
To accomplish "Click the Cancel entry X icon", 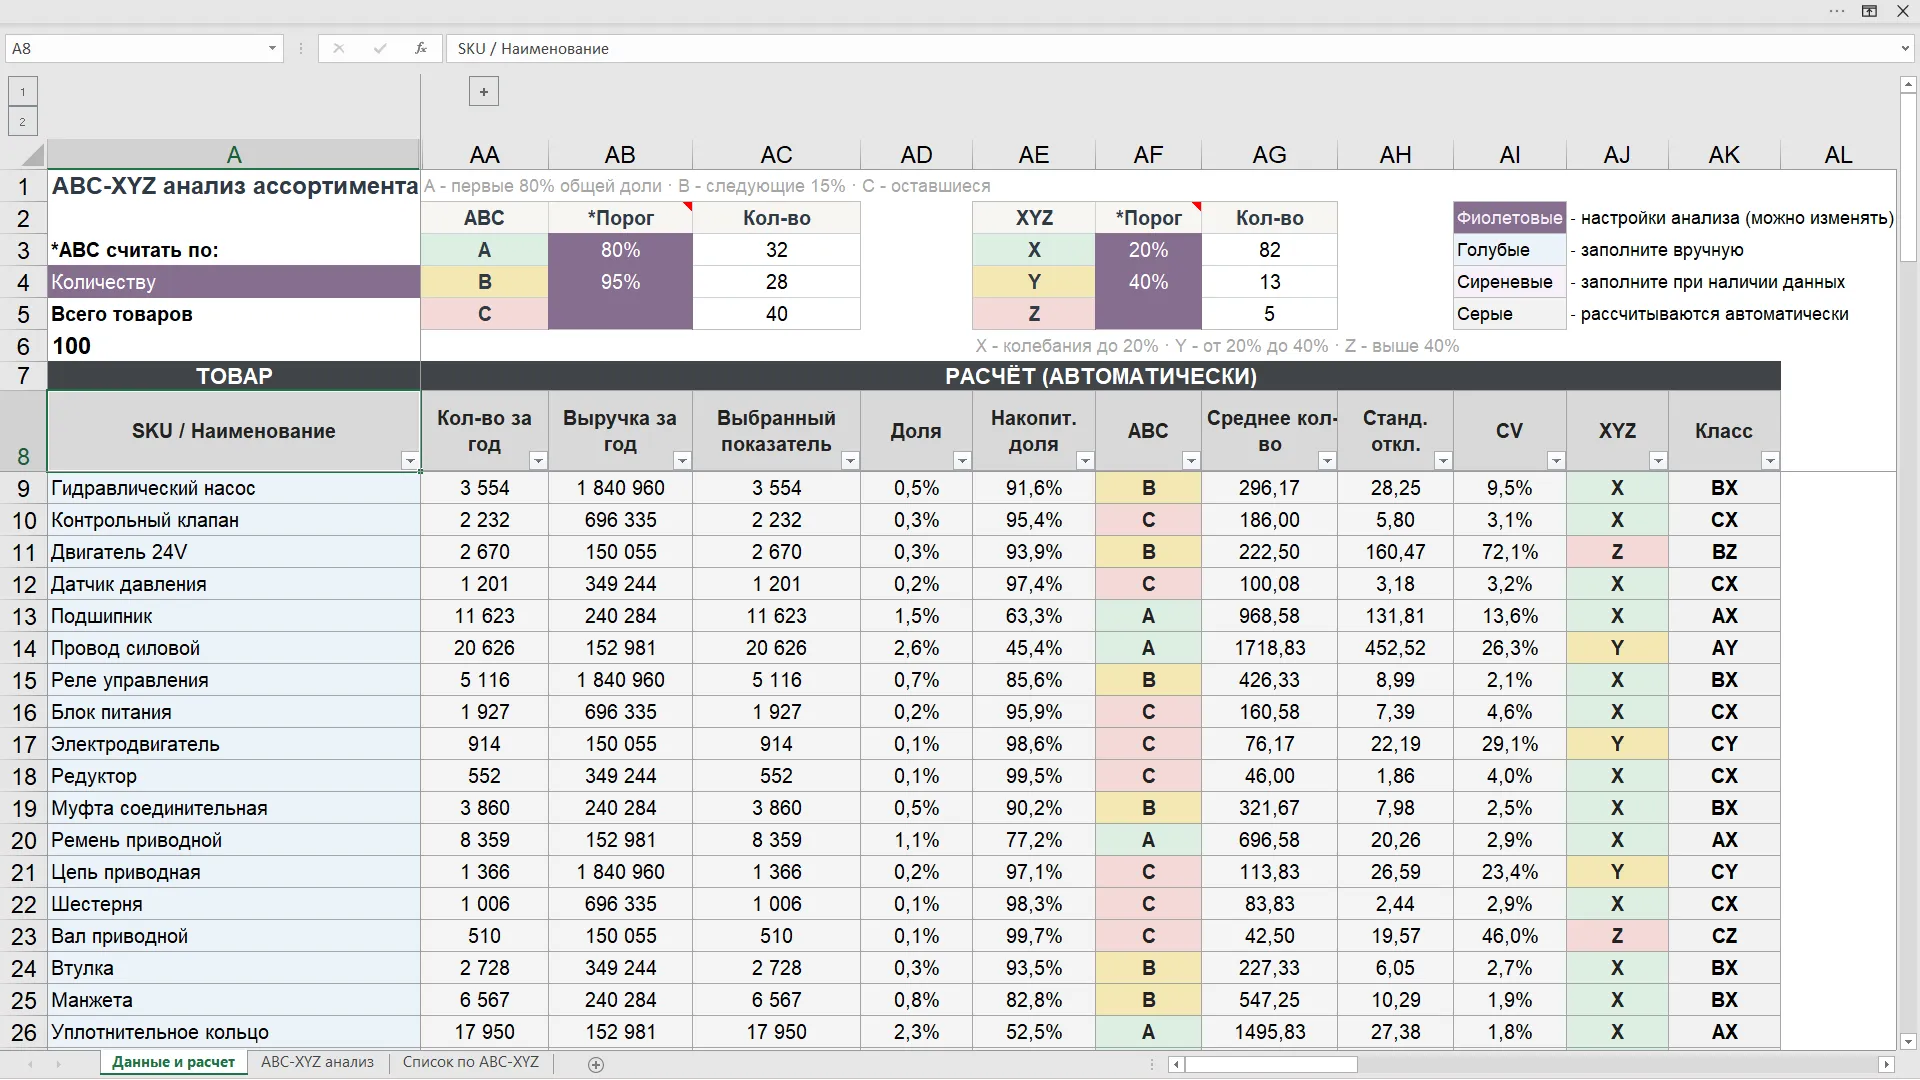I will pyautogui.click(x=339, y=48).
